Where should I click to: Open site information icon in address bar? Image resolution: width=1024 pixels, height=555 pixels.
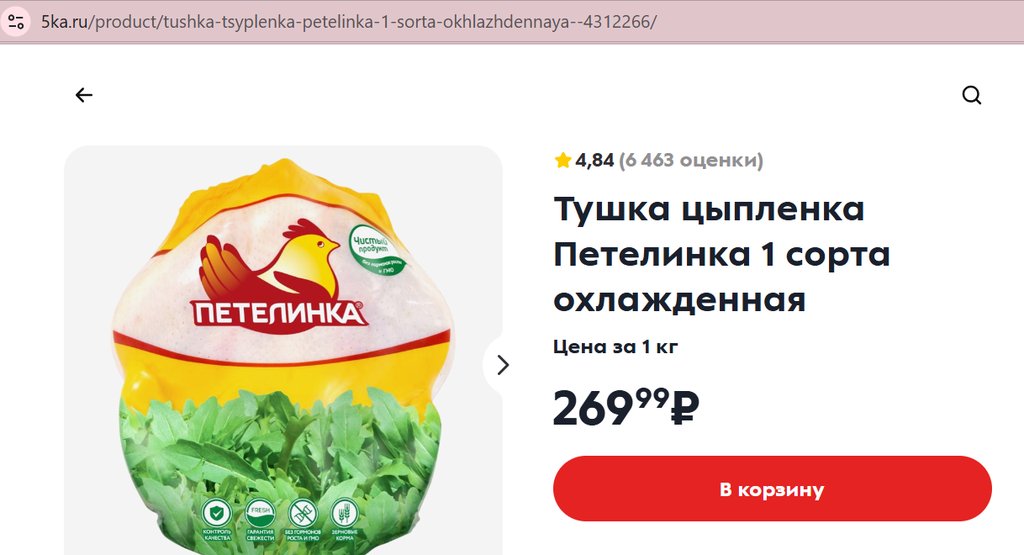coord(16,22)
